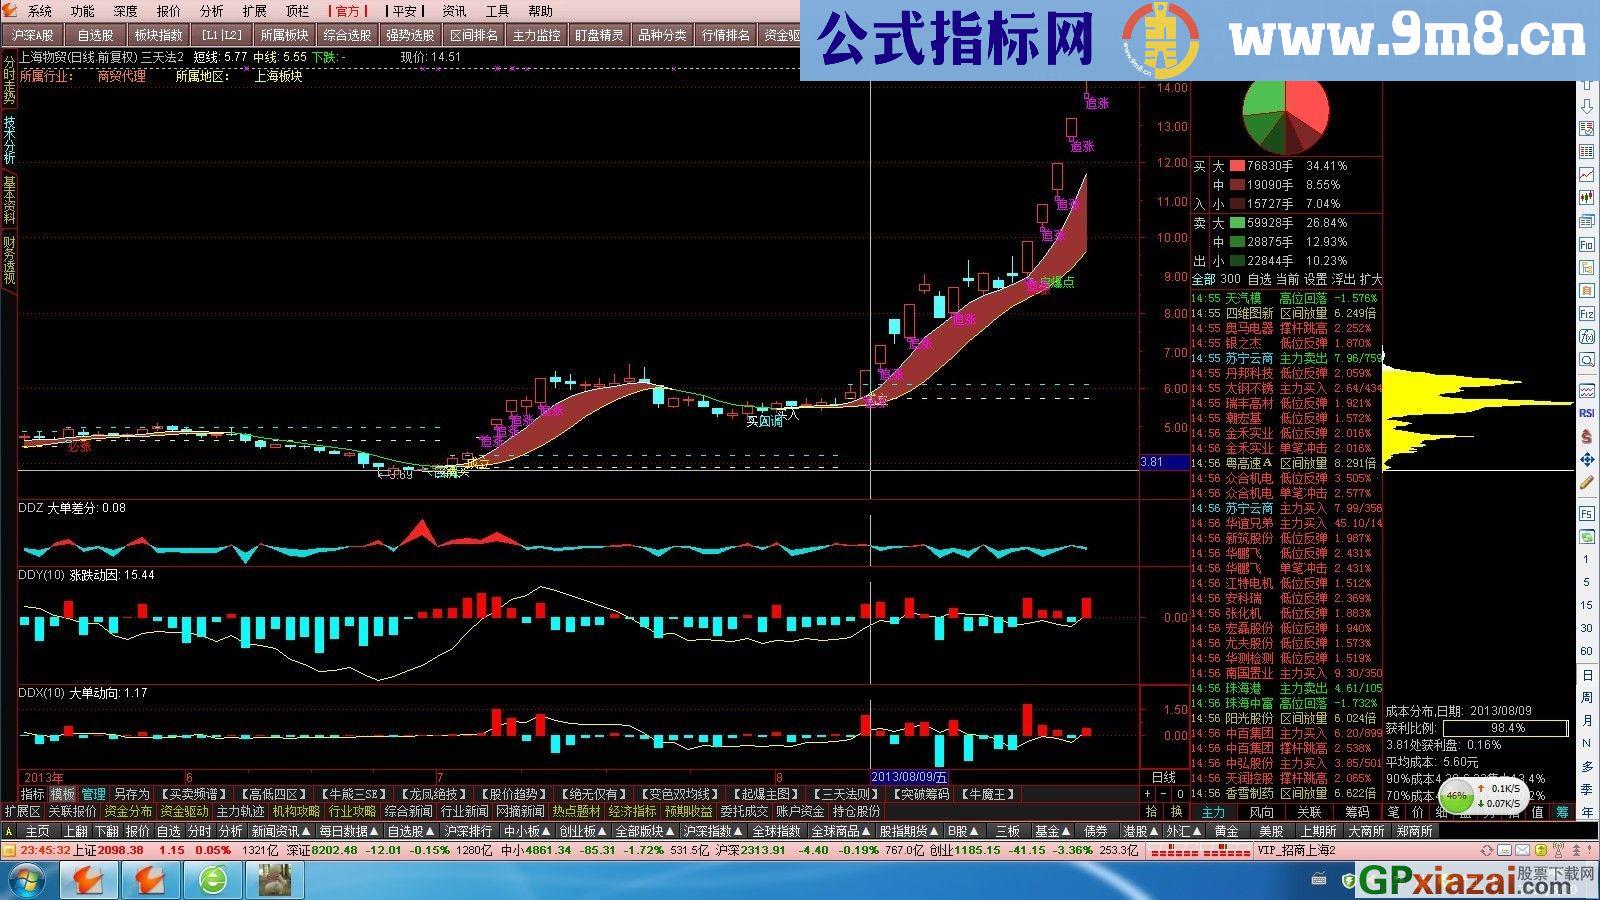Switch to the 技术分析 vertical tab
Viewport: 1600px width, 900px height.
coord(9,140)
